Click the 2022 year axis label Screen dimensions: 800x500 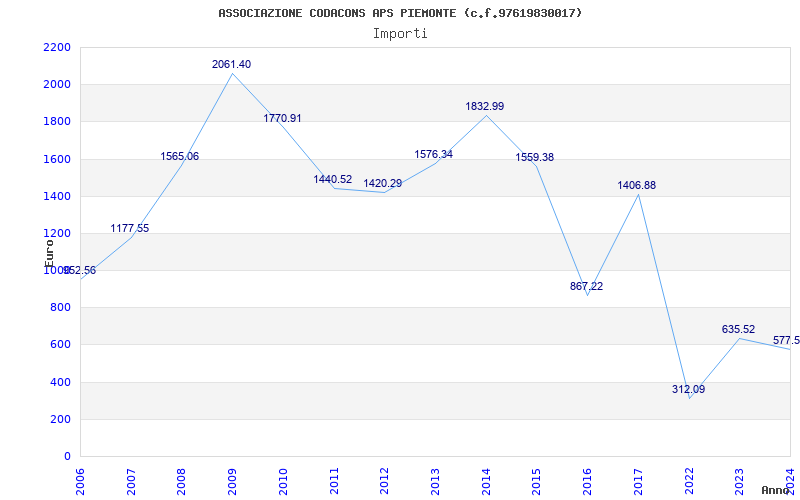(x=689, y=482)
